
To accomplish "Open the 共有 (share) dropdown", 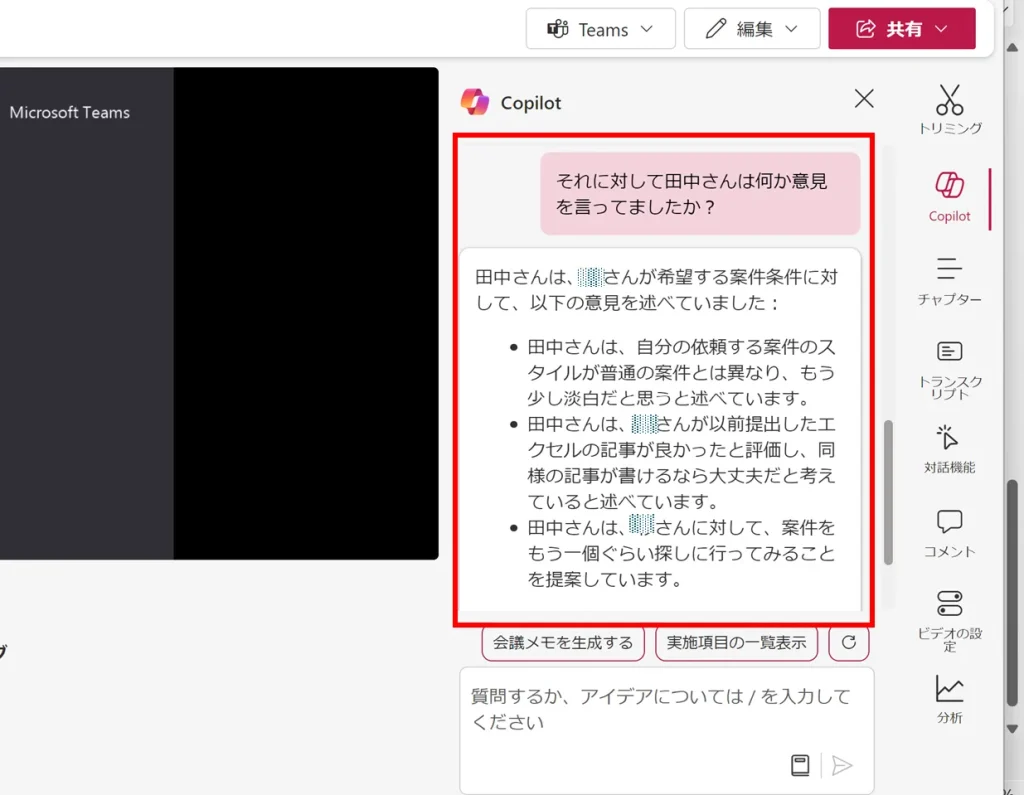I will (x=901, y=29).
